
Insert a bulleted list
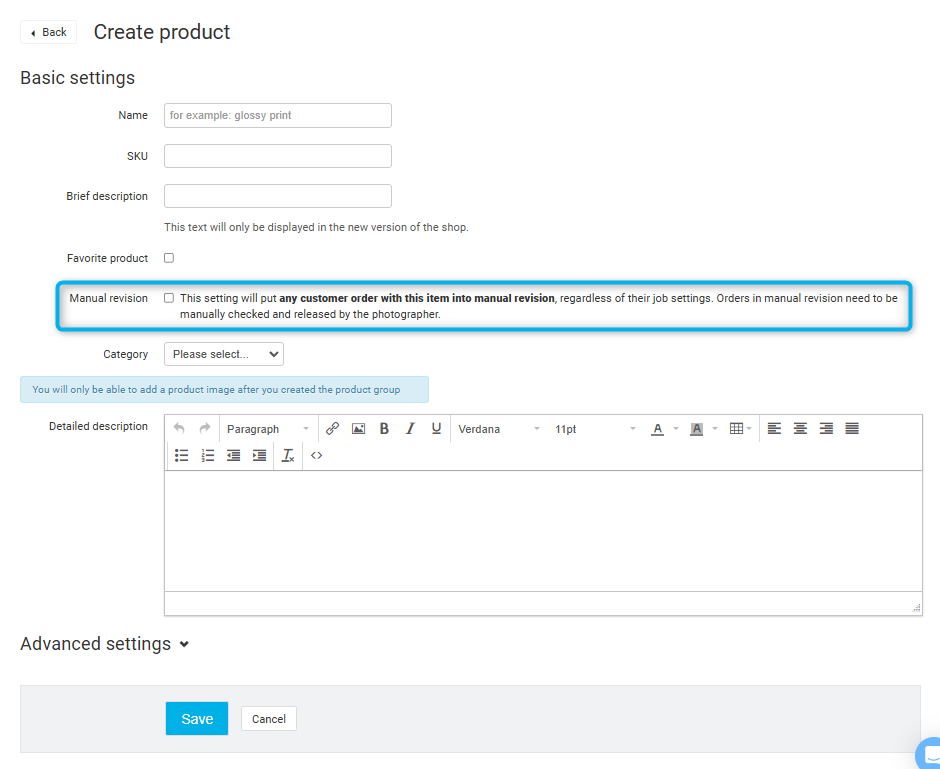182,456
